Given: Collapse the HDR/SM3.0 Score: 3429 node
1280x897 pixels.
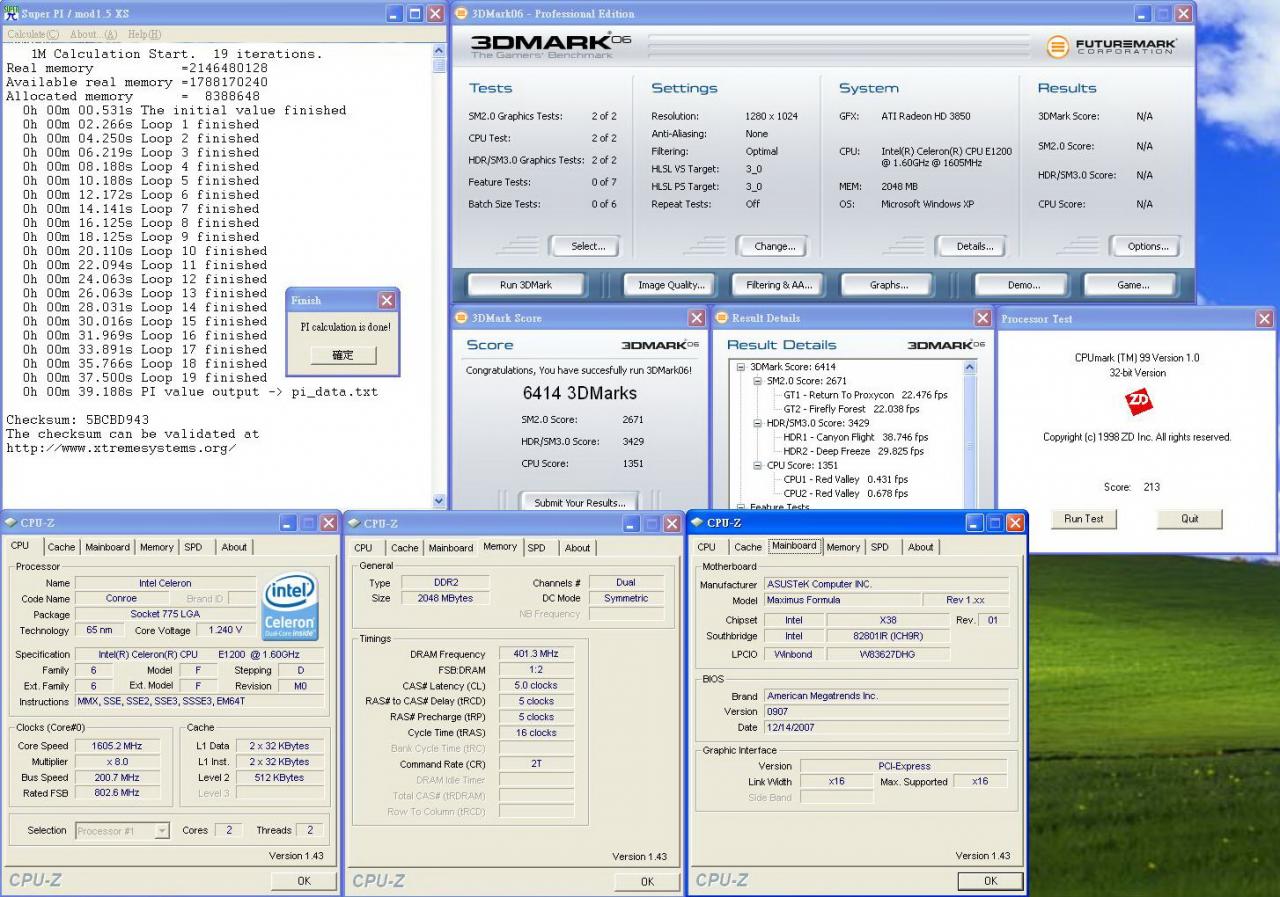Looking at the screenshot, I should (758, 423).
